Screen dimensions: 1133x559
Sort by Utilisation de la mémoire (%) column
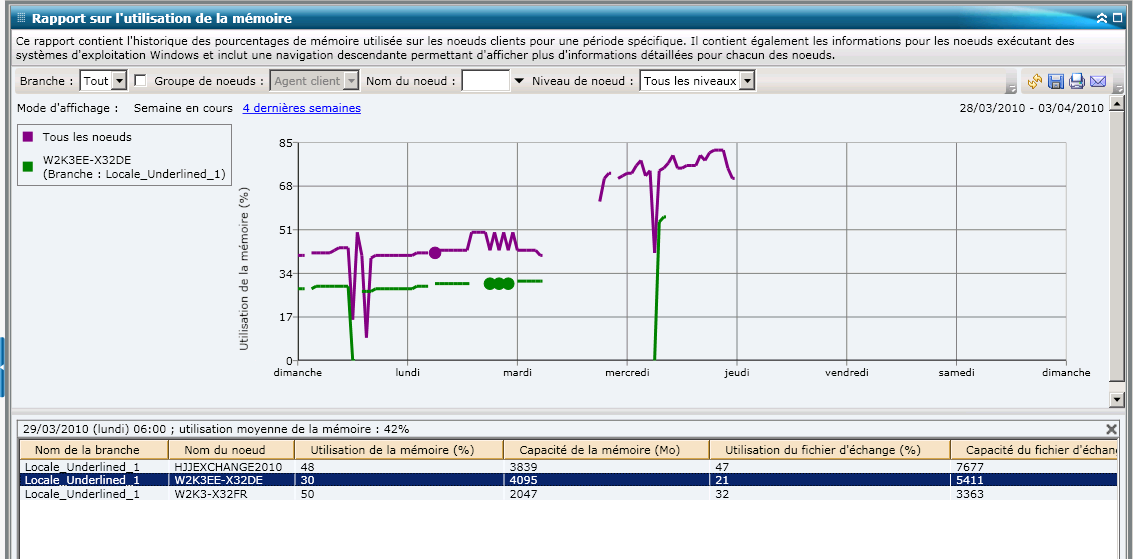(398, 450)
